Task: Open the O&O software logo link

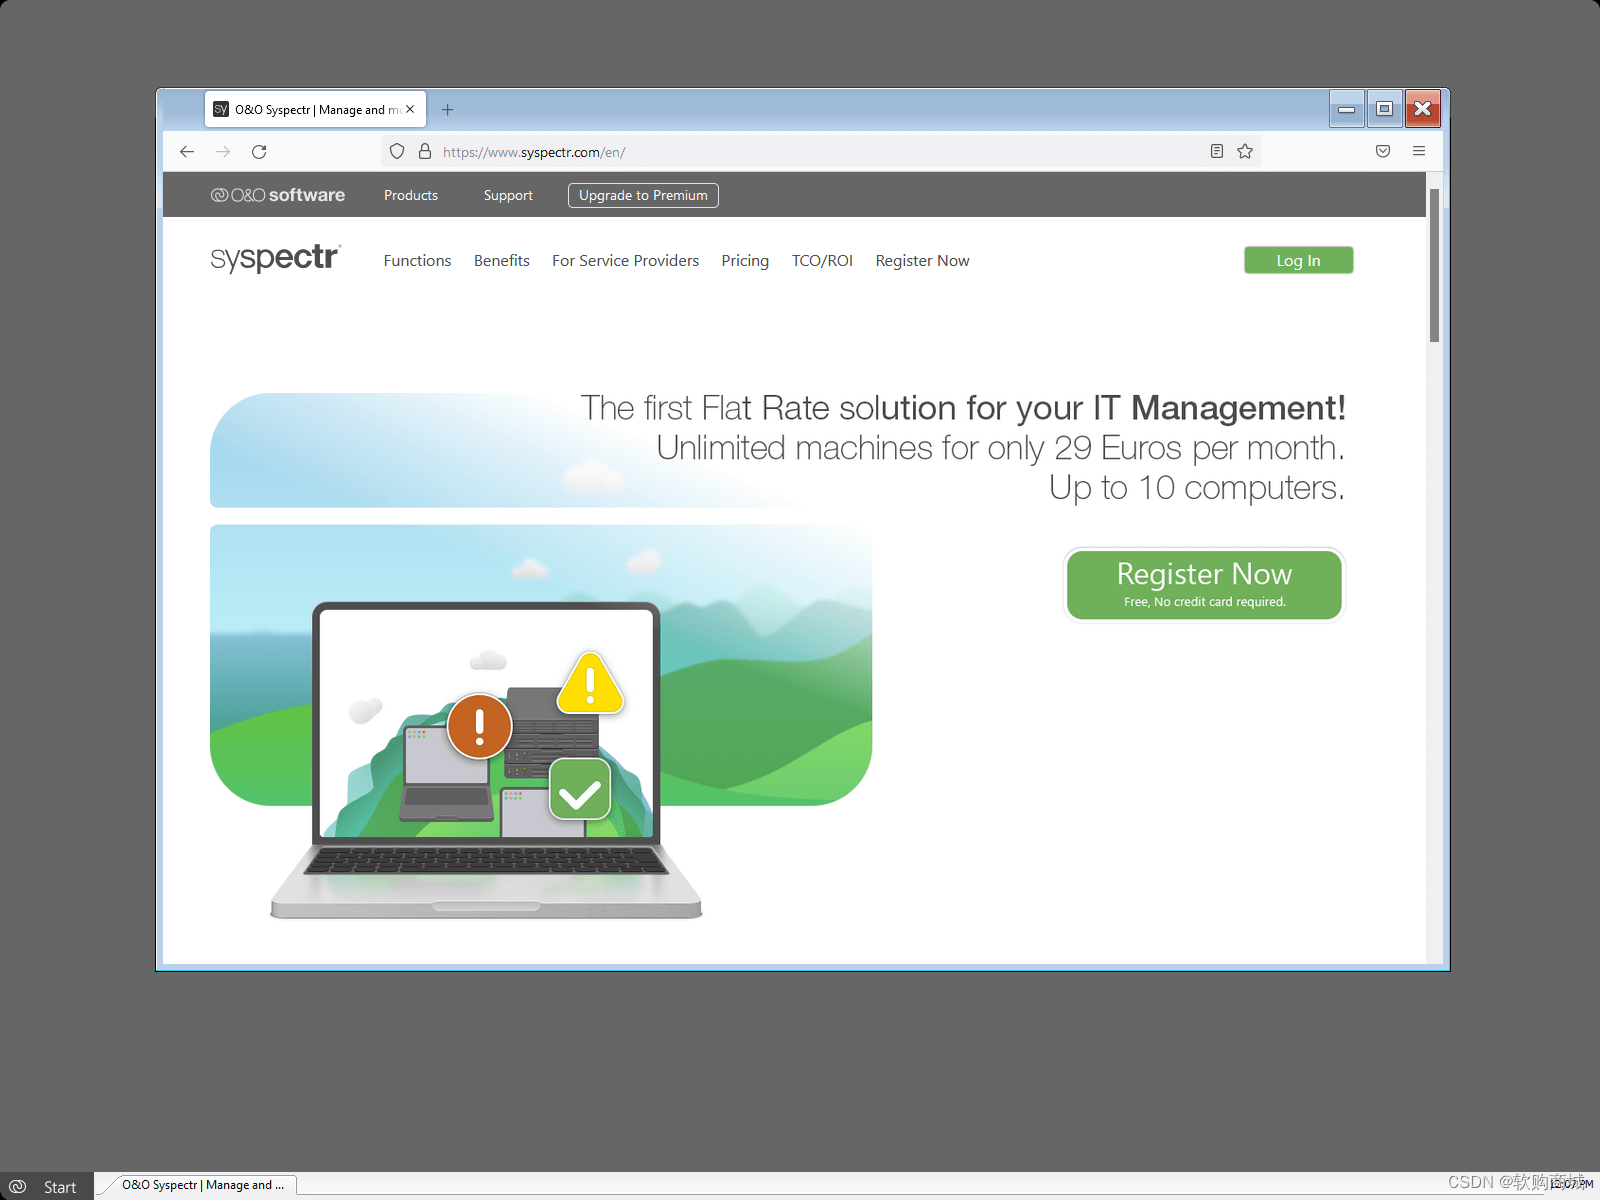Action: [278, 195]
